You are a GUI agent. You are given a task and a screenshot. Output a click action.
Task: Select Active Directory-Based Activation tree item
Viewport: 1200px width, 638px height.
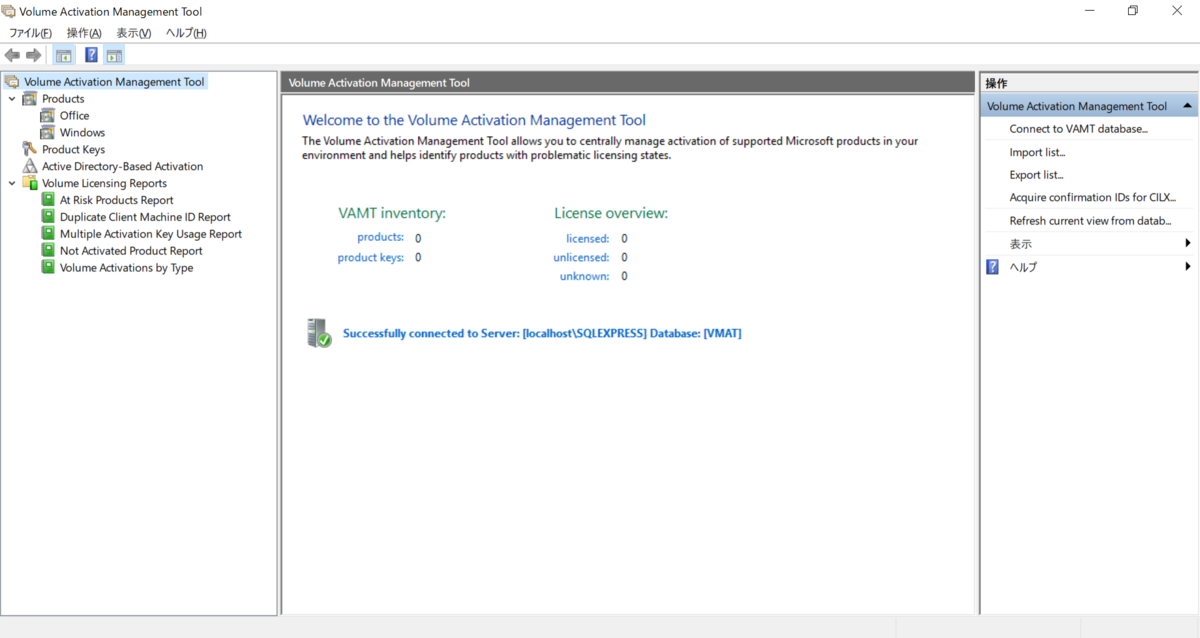(122, 167)
